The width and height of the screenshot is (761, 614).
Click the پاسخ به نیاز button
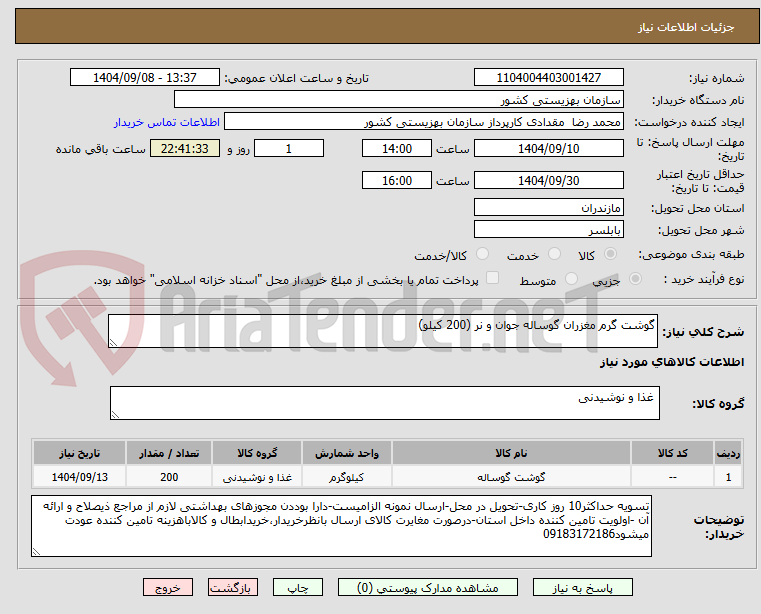582,587
